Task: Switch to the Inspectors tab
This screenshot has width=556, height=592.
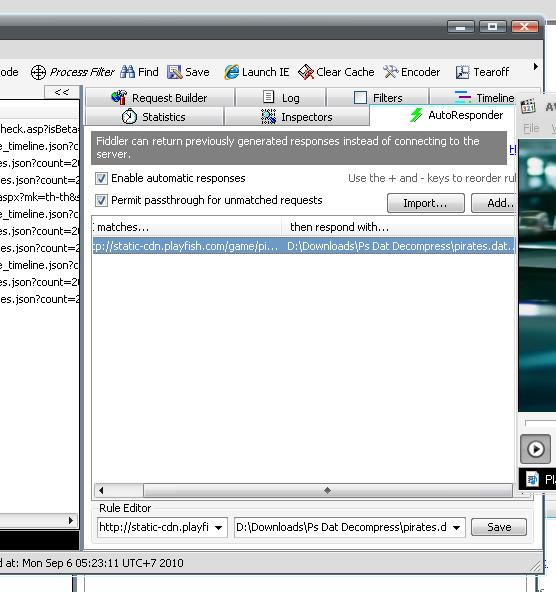Action: (297, 117)
